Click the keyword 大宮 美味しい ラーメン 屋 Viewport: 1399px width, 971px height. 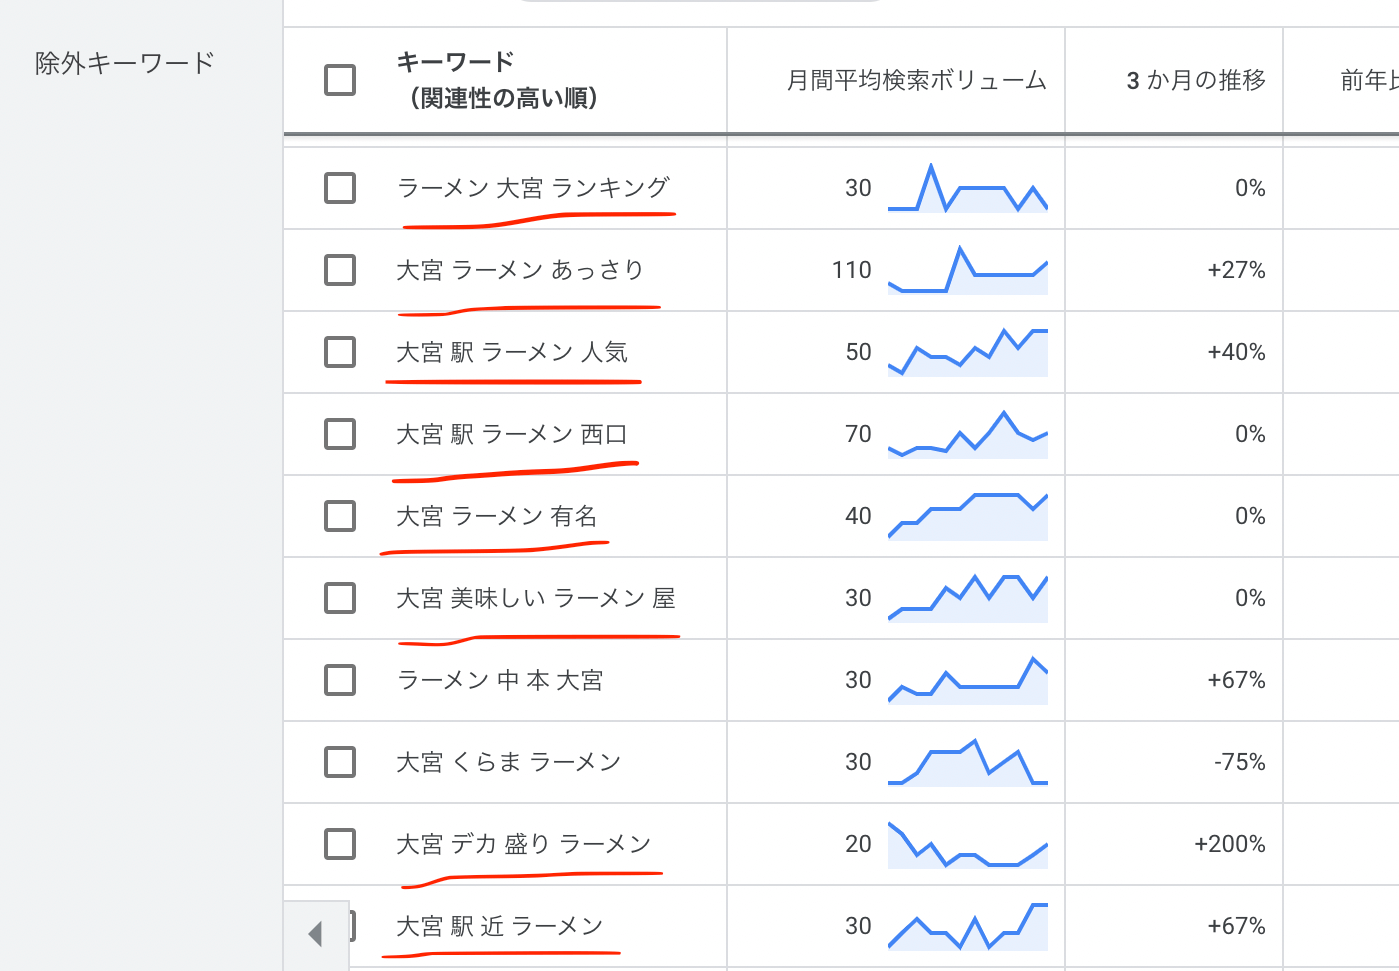(536, 598)
